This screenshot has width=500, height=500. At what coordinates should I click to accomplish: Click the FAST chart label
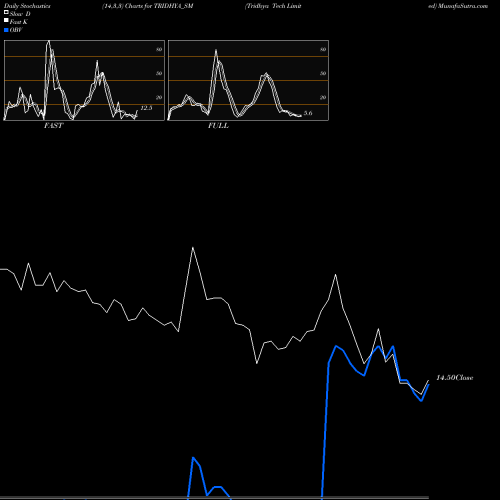pos(53,126)
